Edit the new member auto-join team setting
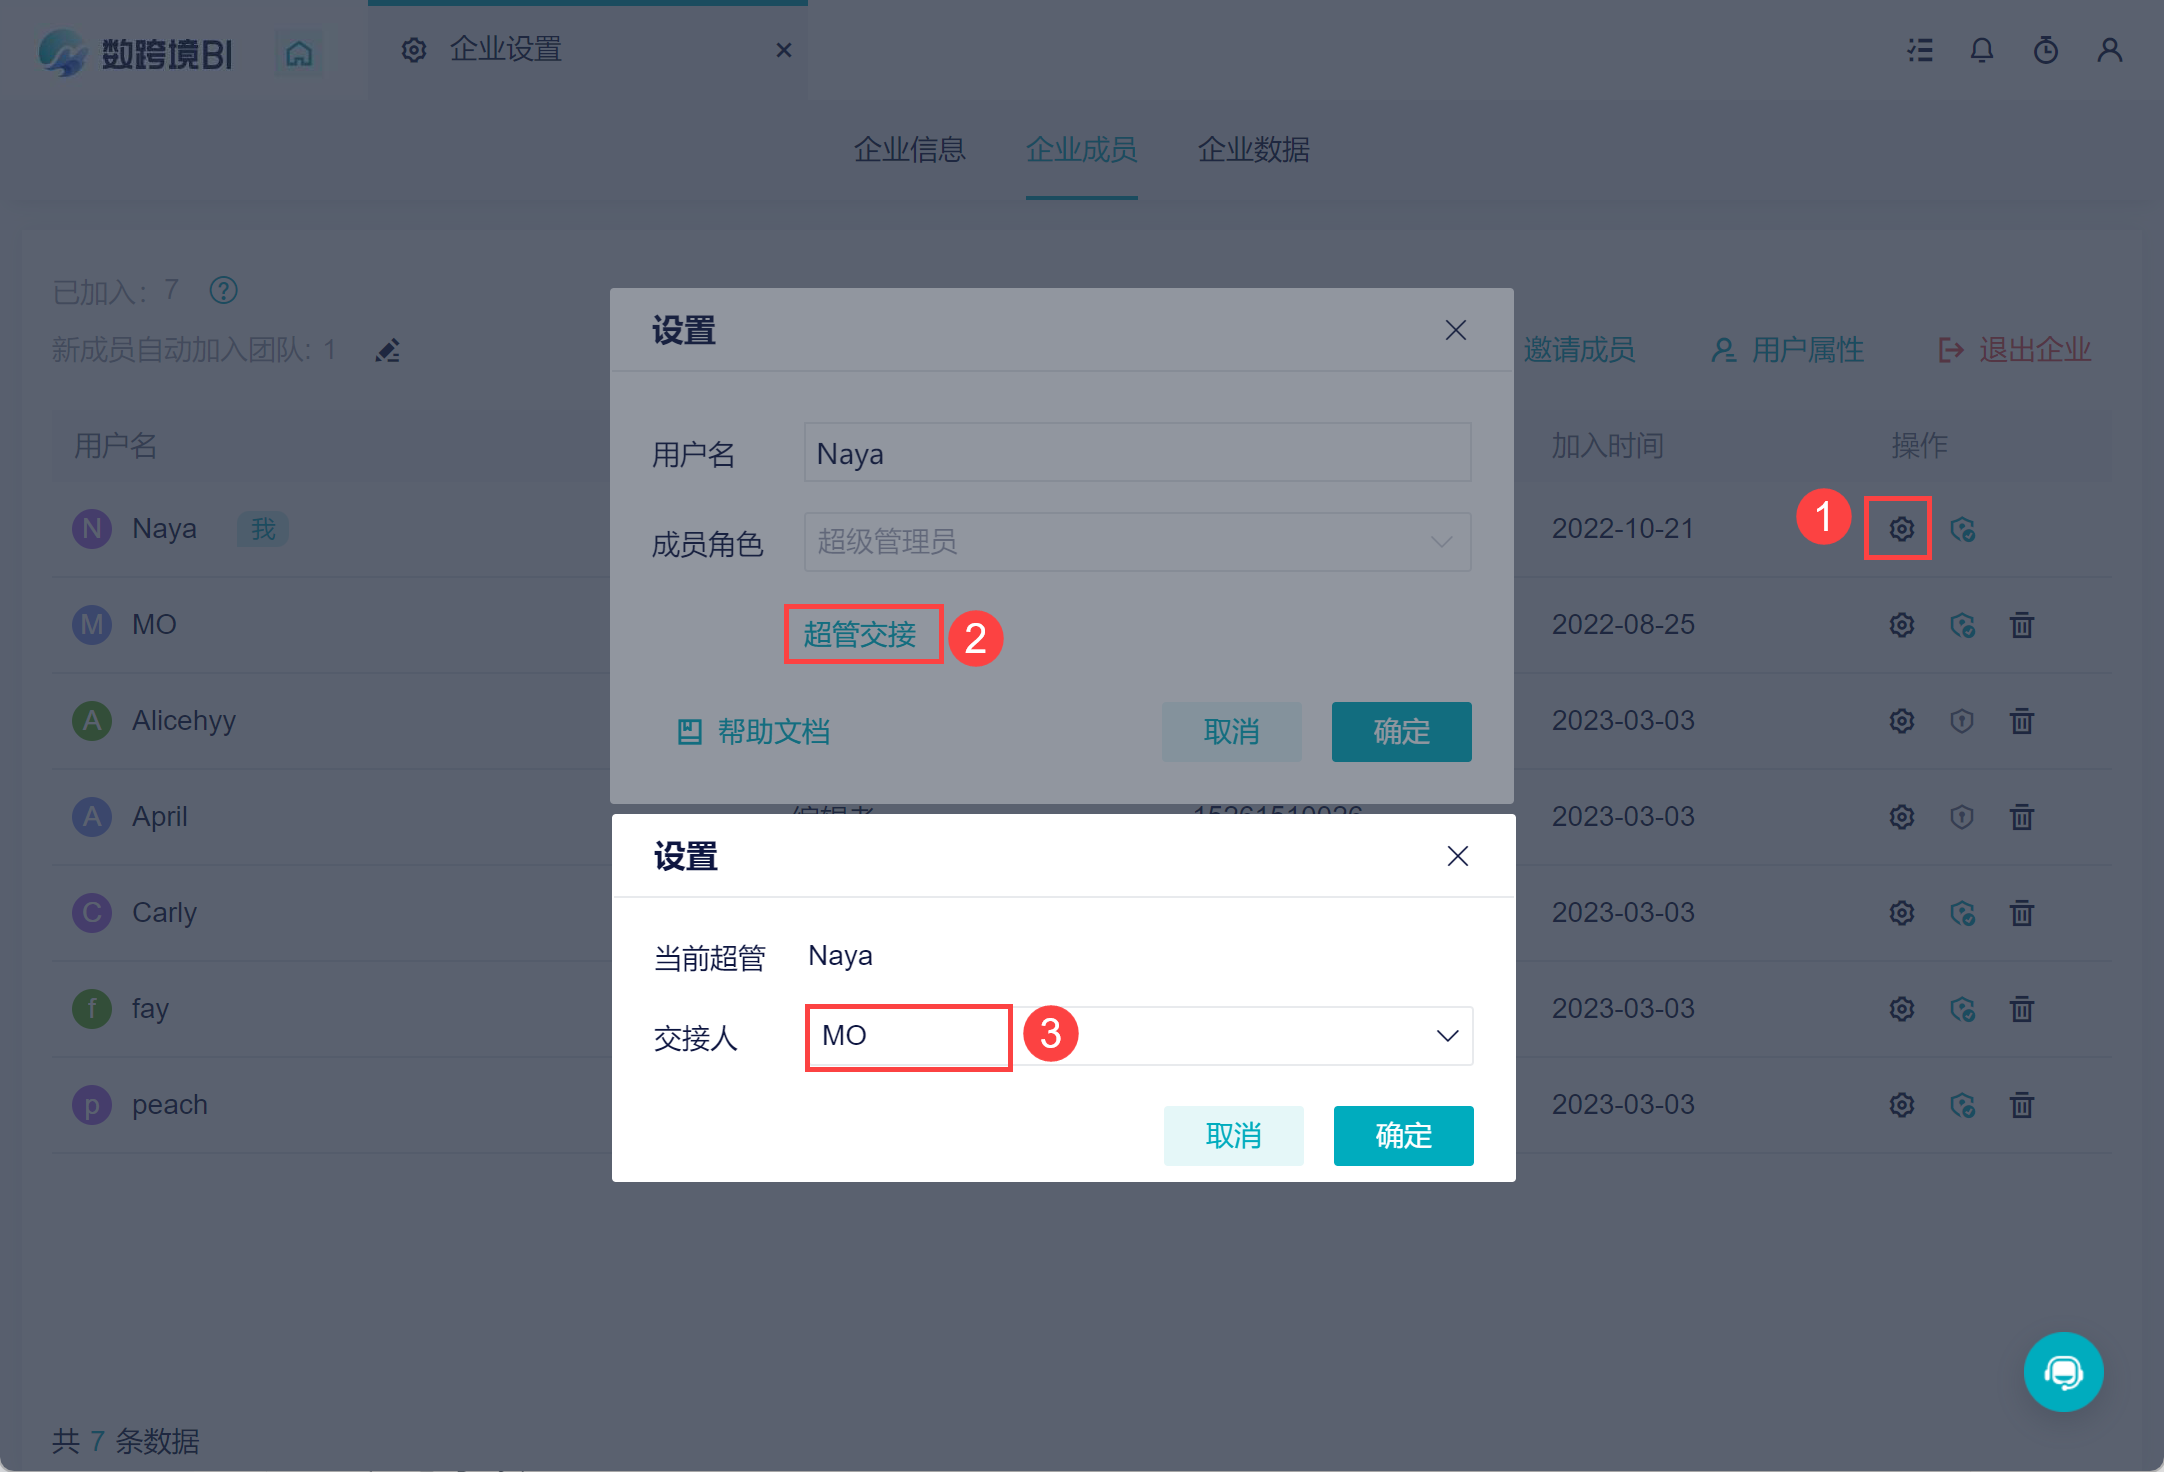This screenshot has height=1472, width=2164. tap(388, 351)
